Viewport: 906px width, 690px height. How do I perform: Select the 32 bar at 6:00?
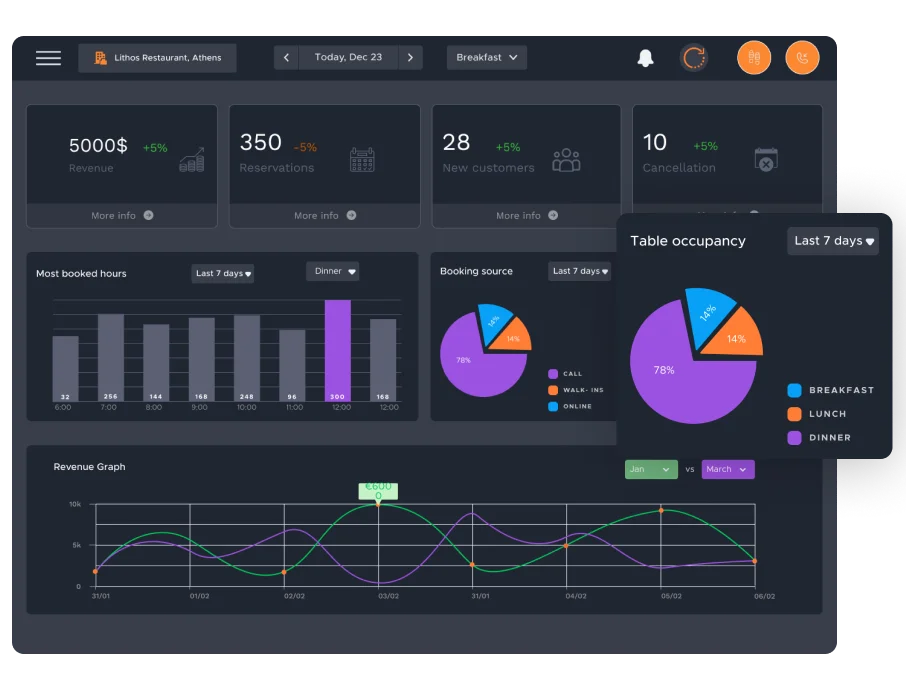tap(65, 368)
